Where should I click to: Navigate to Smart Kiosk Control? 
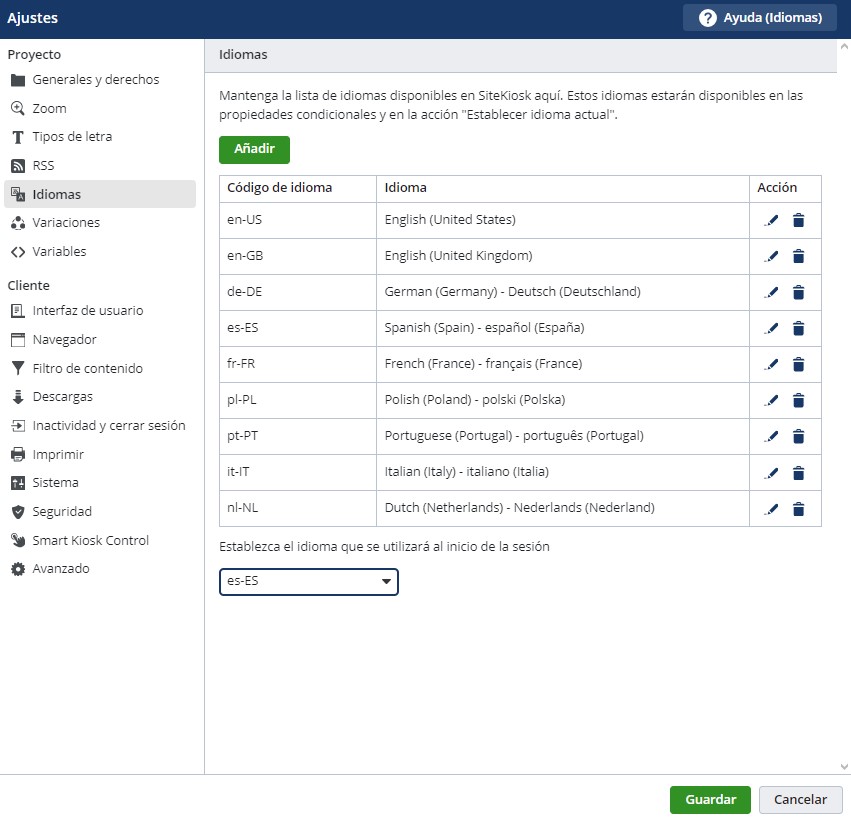click(x=90, y=541)
